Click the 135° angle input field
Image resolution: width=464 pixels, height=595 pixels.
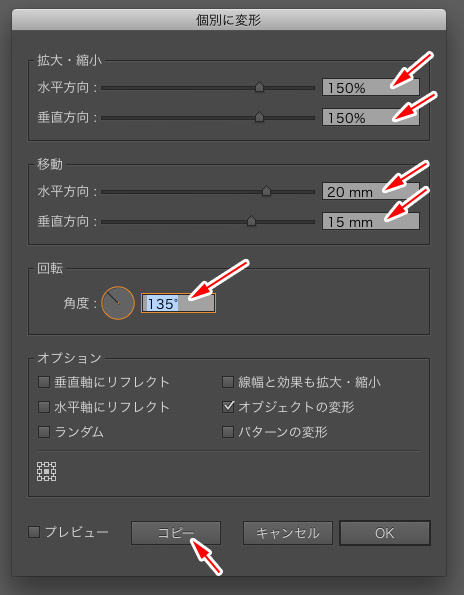point(178,303)
